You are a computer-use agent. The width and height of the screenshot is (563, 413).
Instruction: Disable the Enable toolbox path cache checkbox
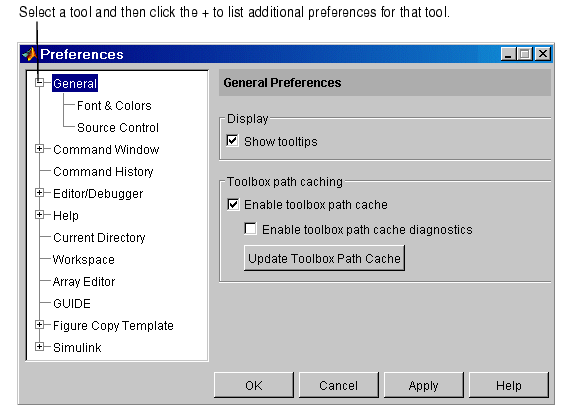233,204
